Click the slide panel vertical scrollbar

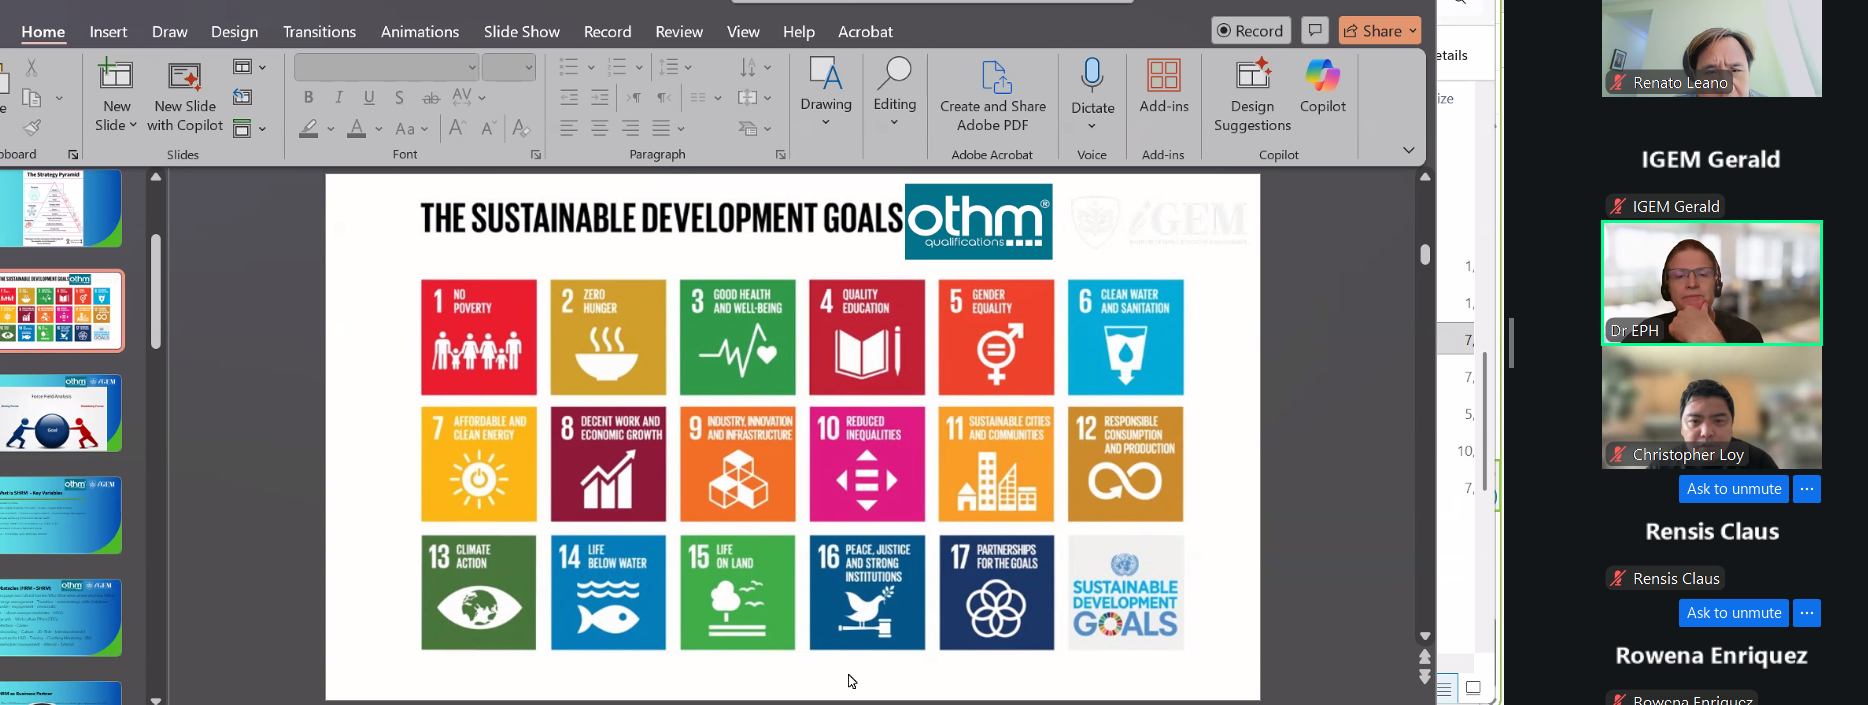156,291
